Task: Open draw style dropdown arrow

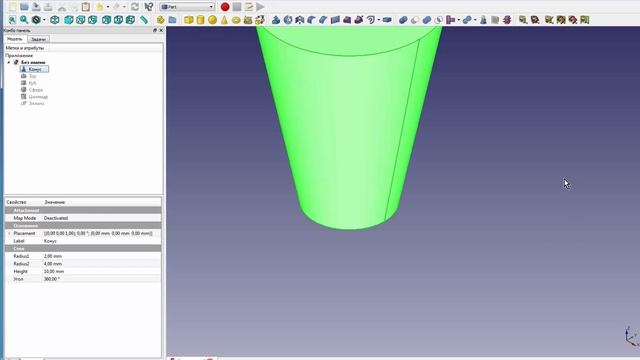Action: coord(44,20)
